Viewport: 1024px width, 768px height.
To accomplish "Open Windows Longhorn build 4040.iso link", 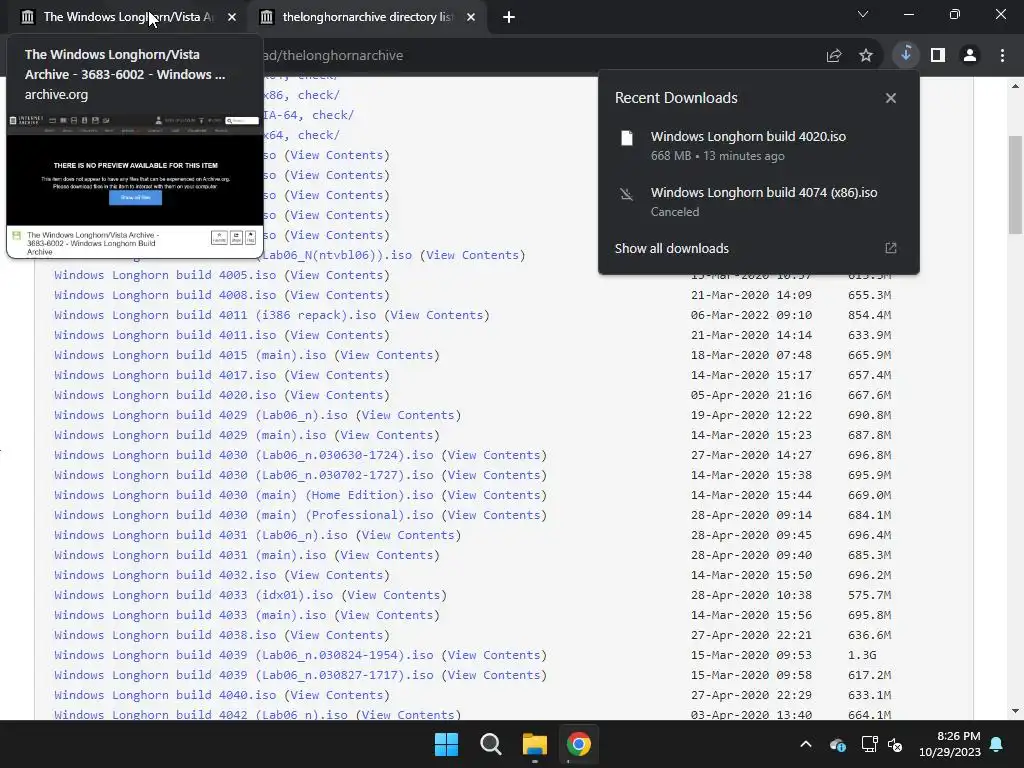I will [165, 696].
